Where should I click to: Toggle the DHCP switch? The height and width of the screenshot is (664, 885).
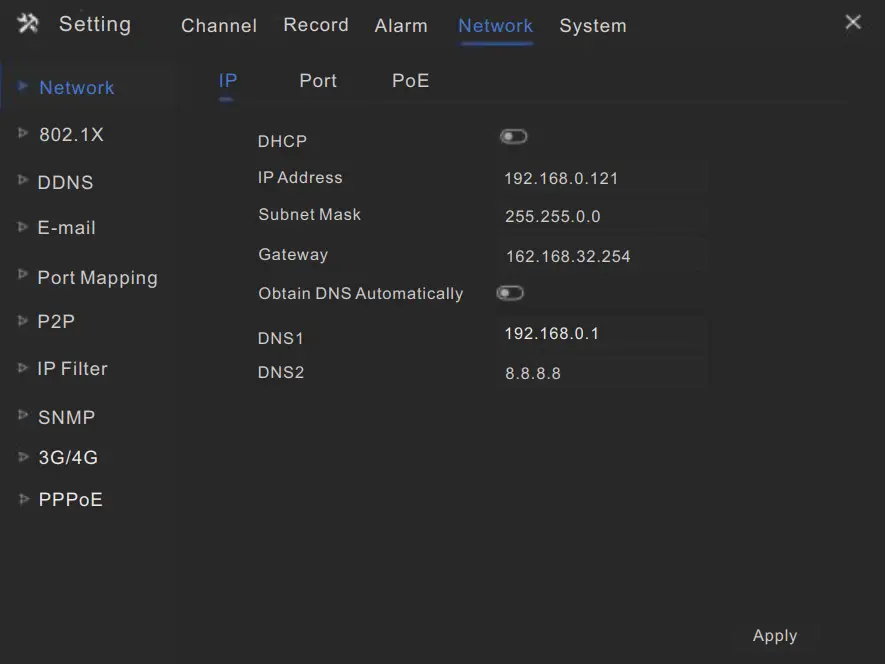click(x=513, y=137)
